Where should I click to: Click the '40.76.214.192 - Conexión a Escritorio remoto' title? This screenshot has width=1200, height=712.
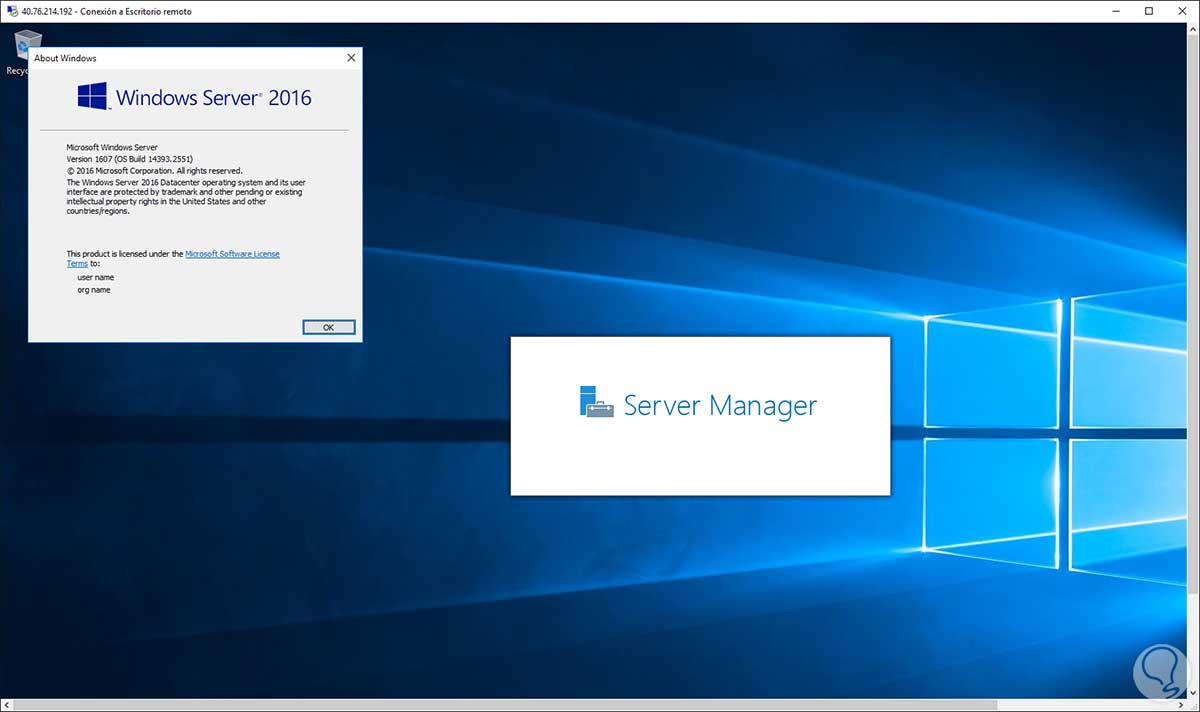[x=106, y=11]
